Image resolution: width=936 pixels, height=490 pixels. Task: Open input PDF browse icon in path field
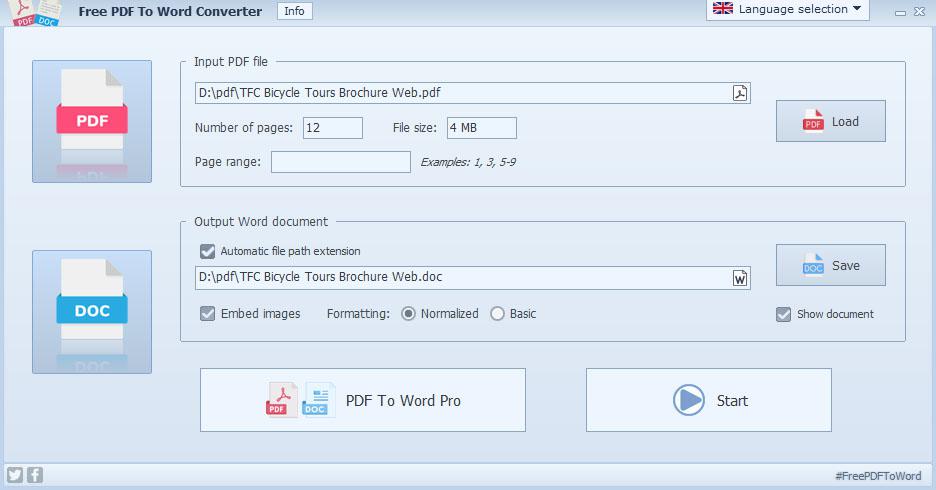tap(740, 93)
